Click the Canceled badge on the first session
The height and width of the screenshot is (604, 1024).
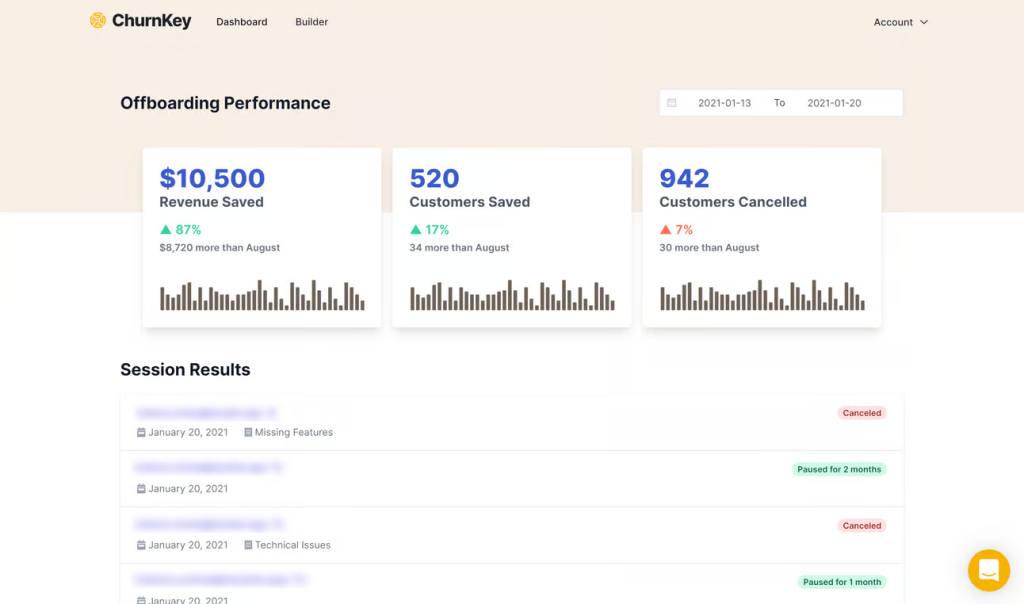861,412
